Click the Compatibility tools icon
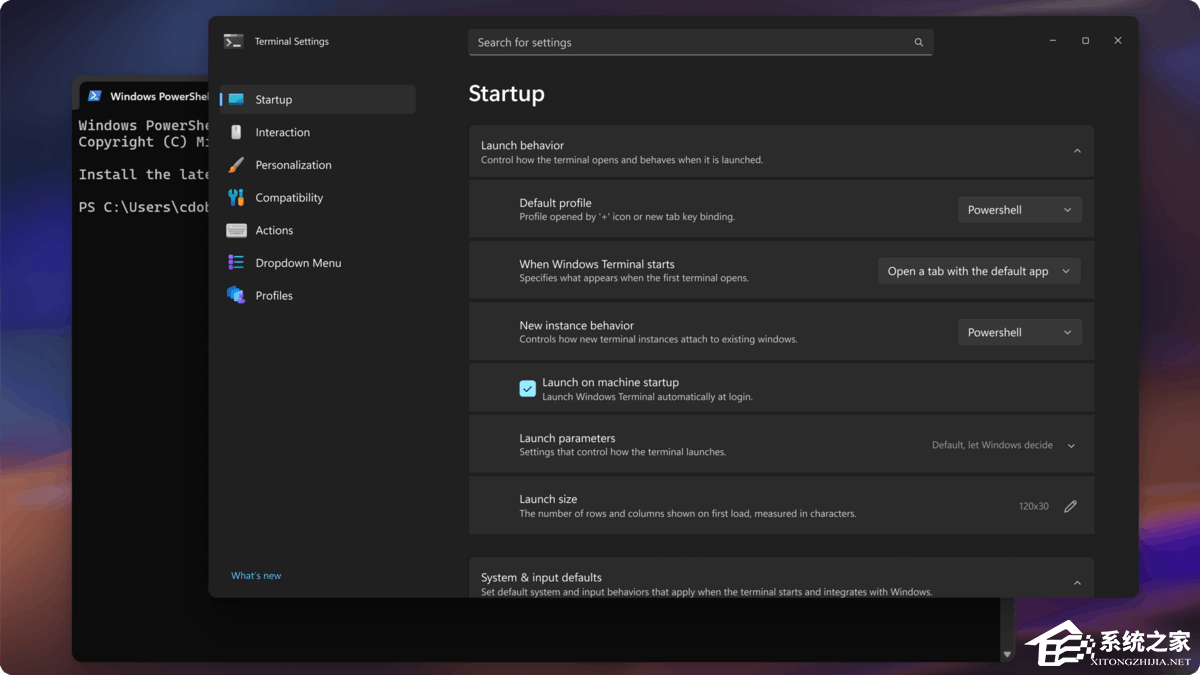 coord(236,197)
